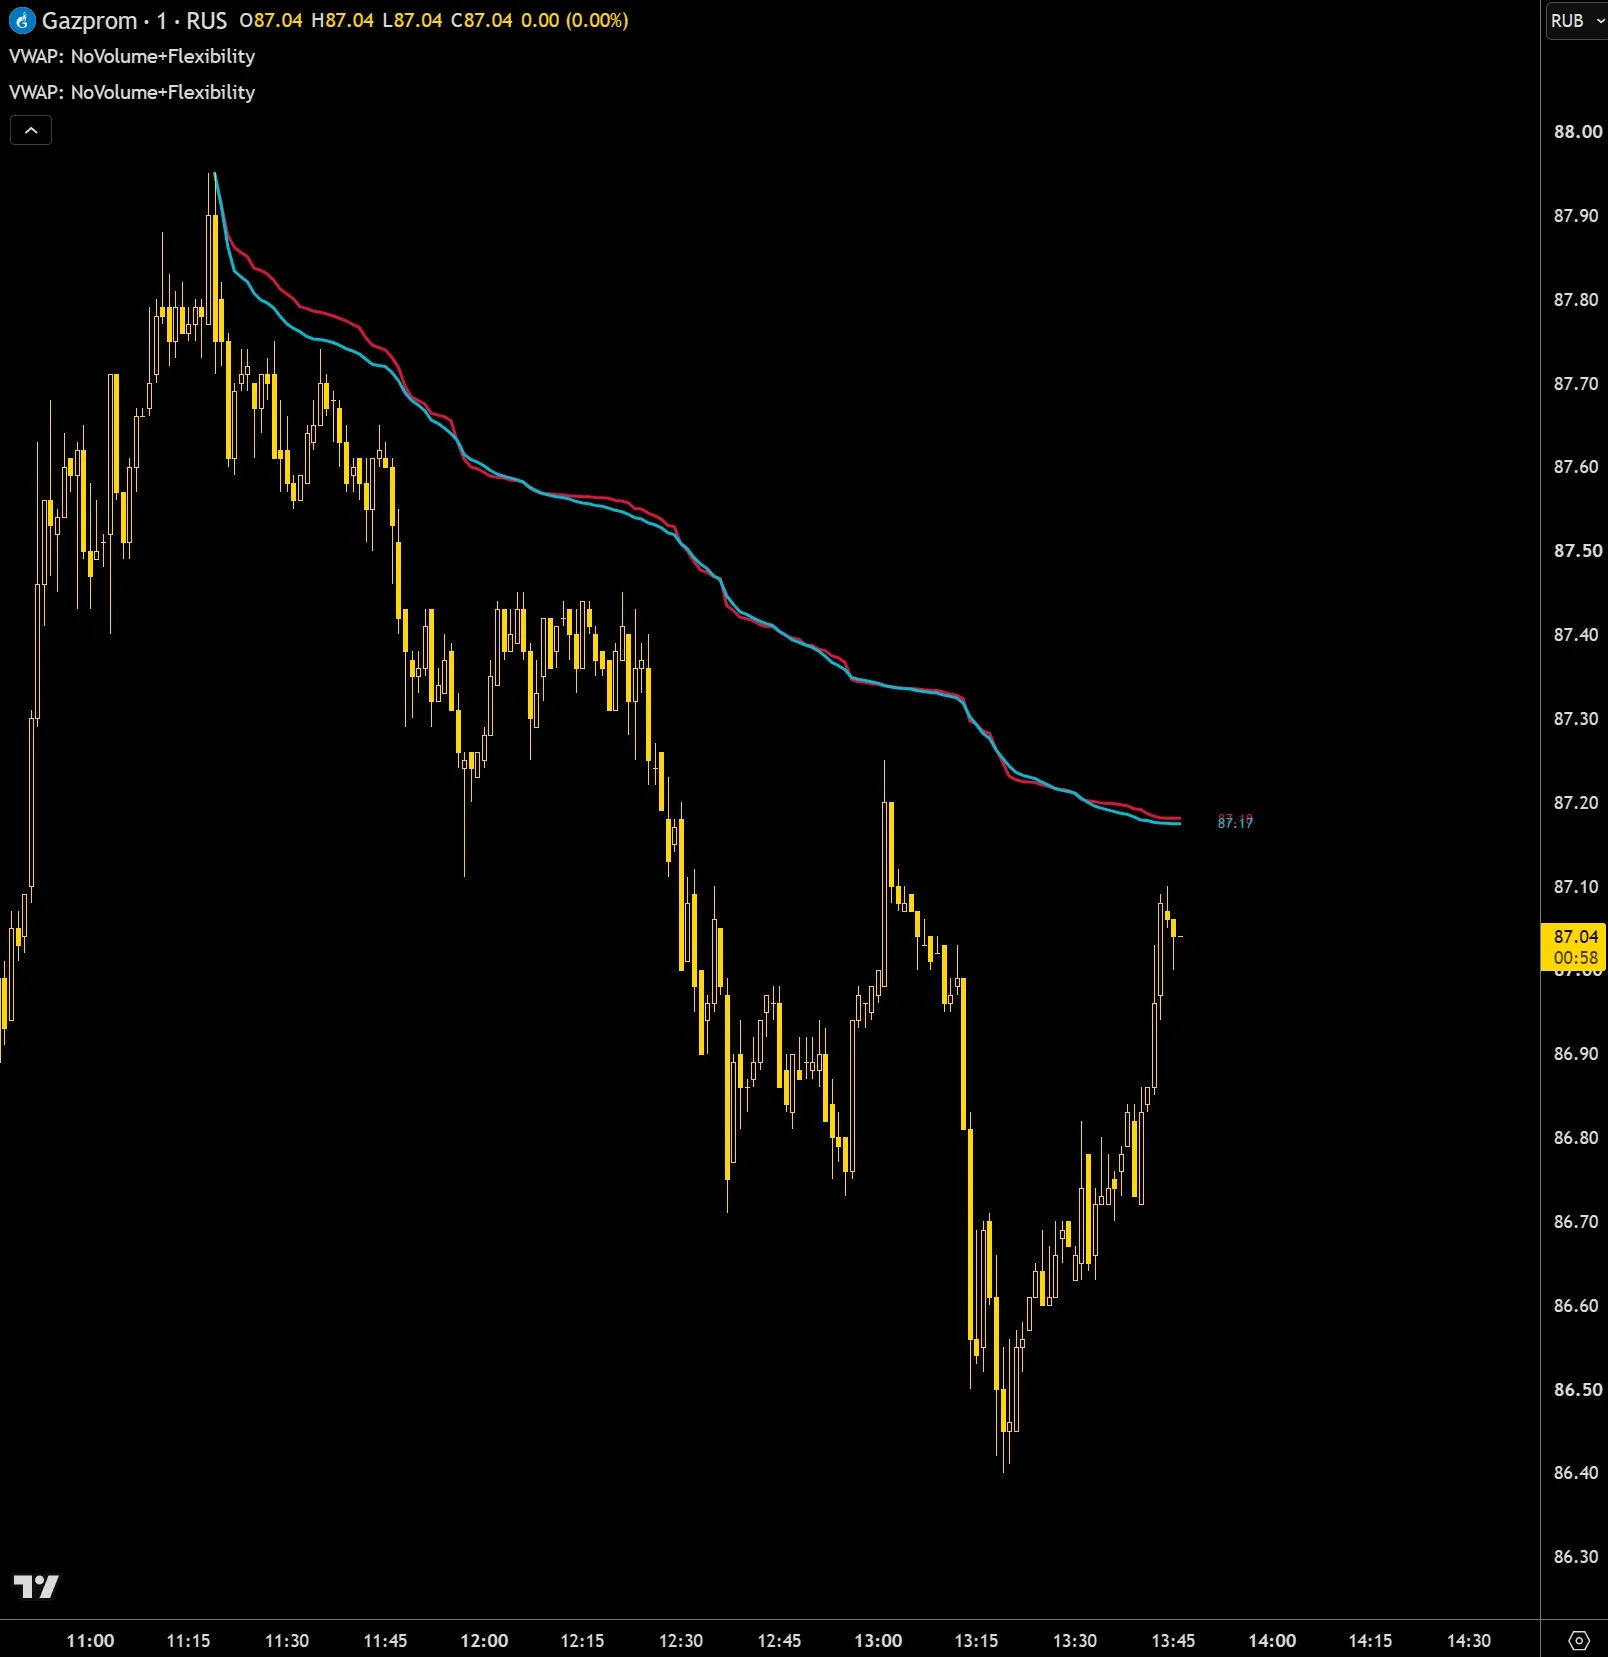
Task: Click the close value C87.04
Action: 482,20
